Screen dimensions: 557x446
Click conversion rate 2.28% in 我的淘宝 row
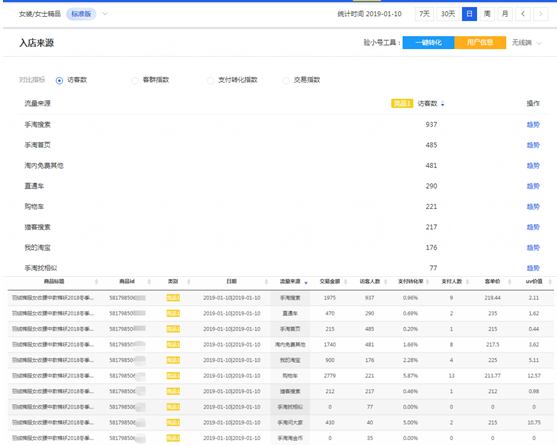tap(410, 360)
